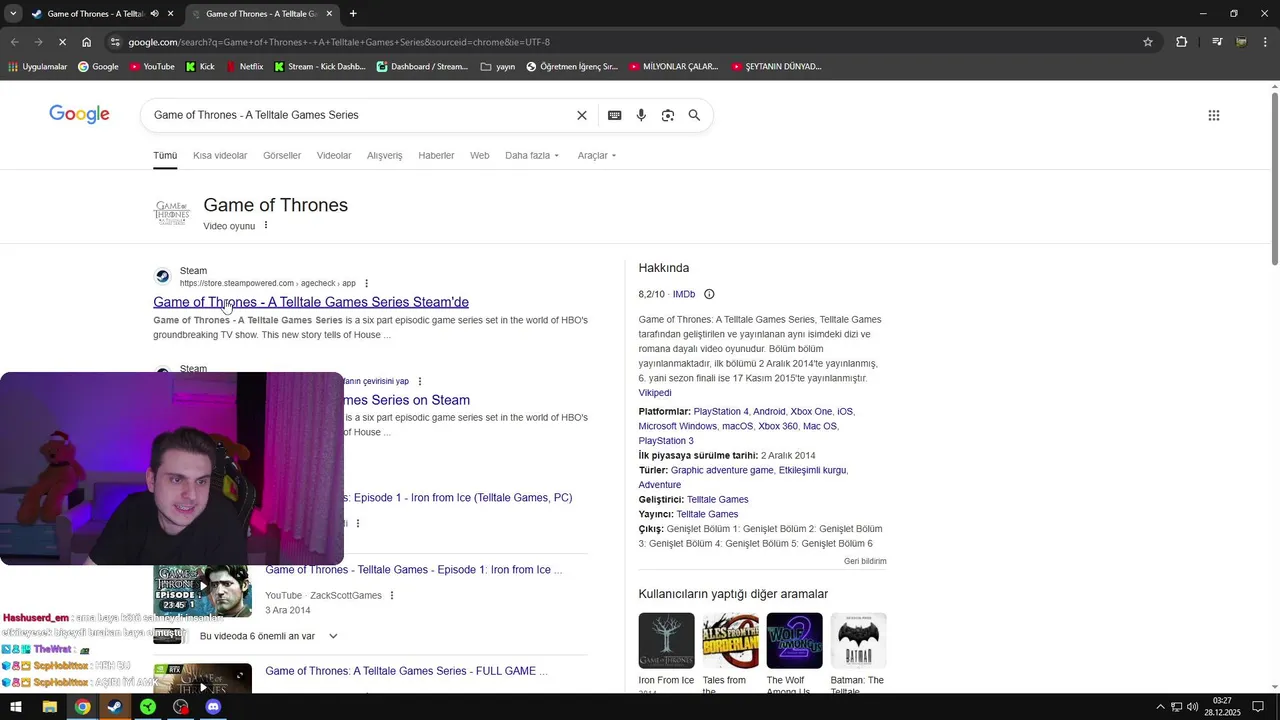
Task: Click the magnifier search button
Action: coord(694,115)
